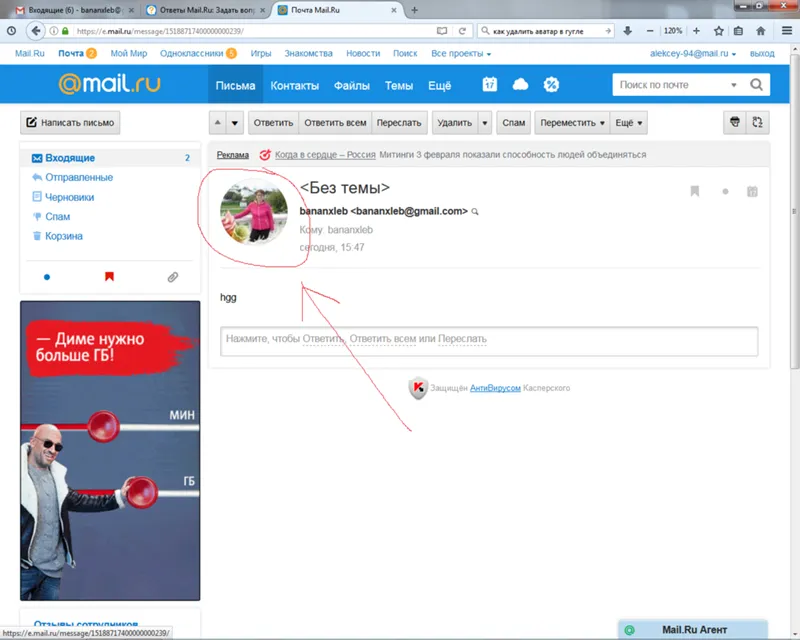The height and width of the screenshot is (640, 800).
Task: Click the sender avatar photo
Action: pyautogui.click(x=254, y=211)
